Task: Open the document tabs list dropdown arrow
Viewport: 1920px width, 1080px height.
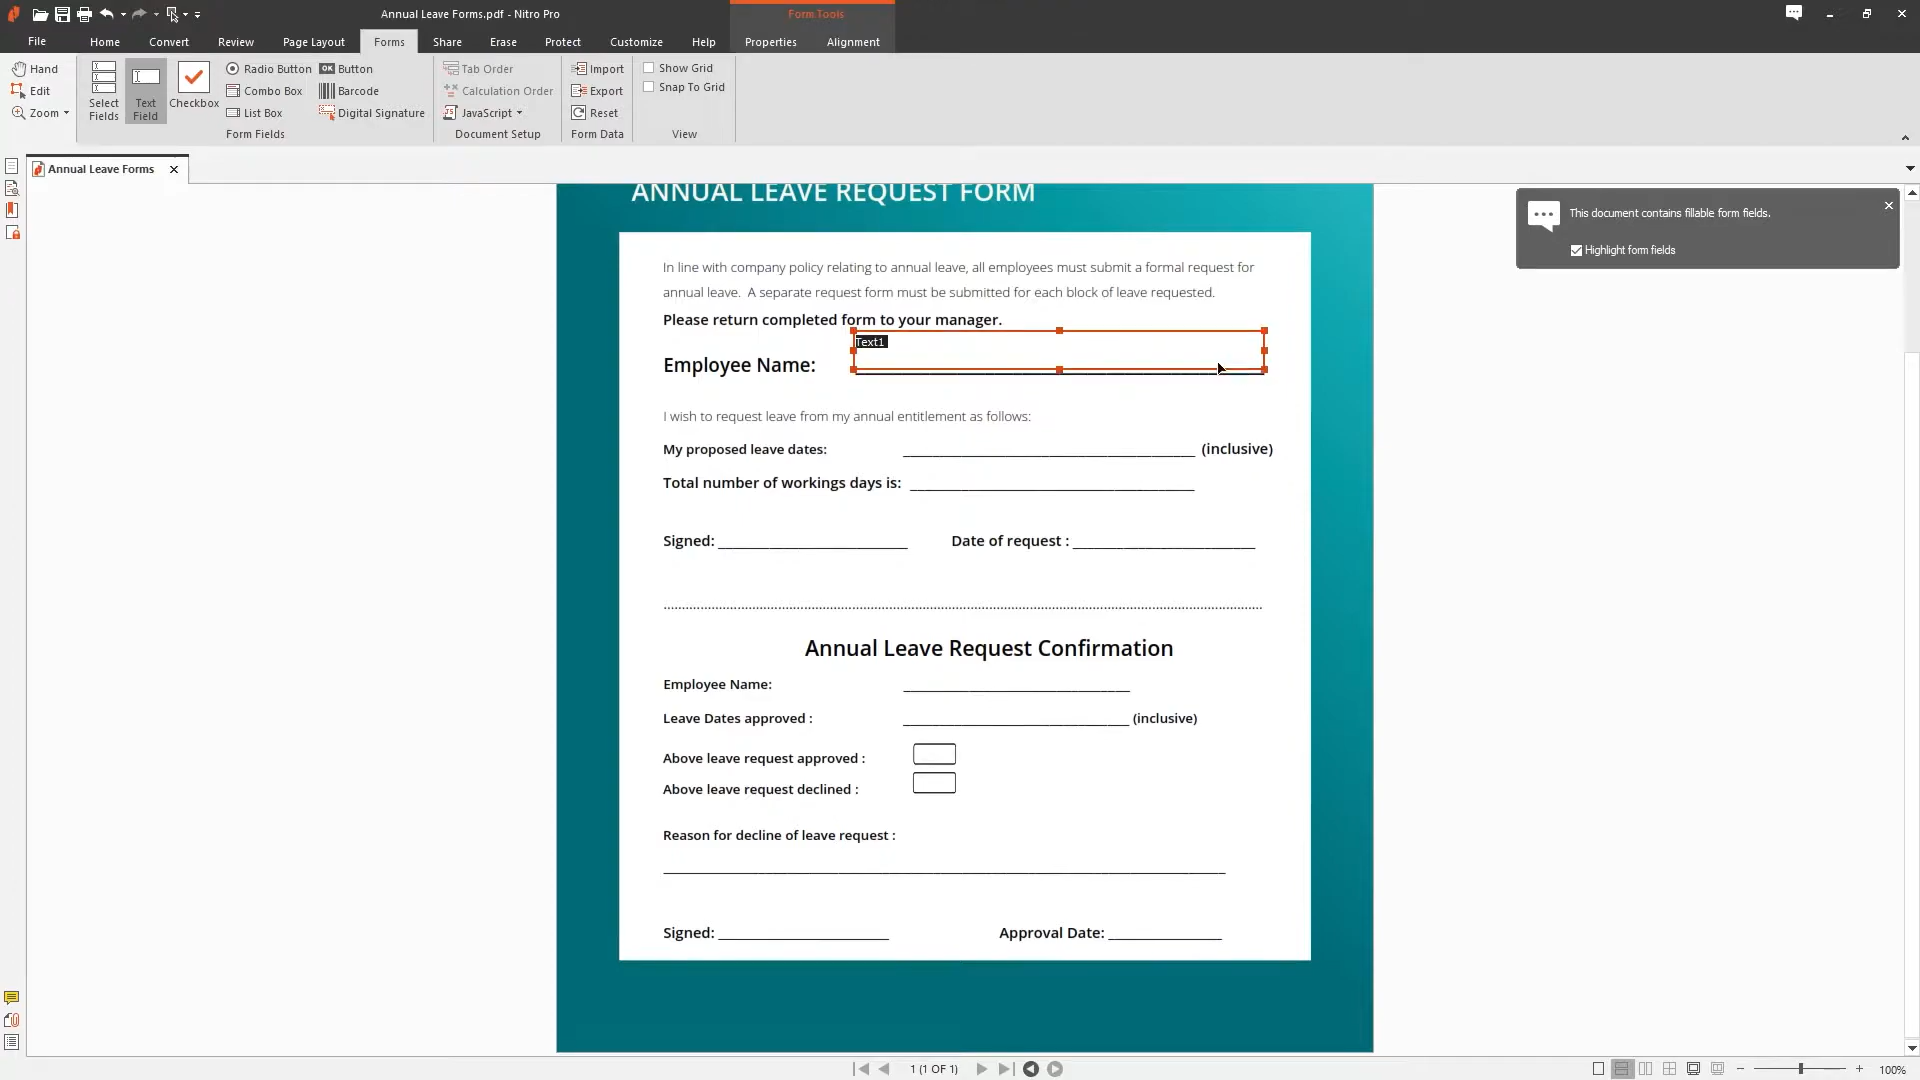Action: click(1910, 169)
